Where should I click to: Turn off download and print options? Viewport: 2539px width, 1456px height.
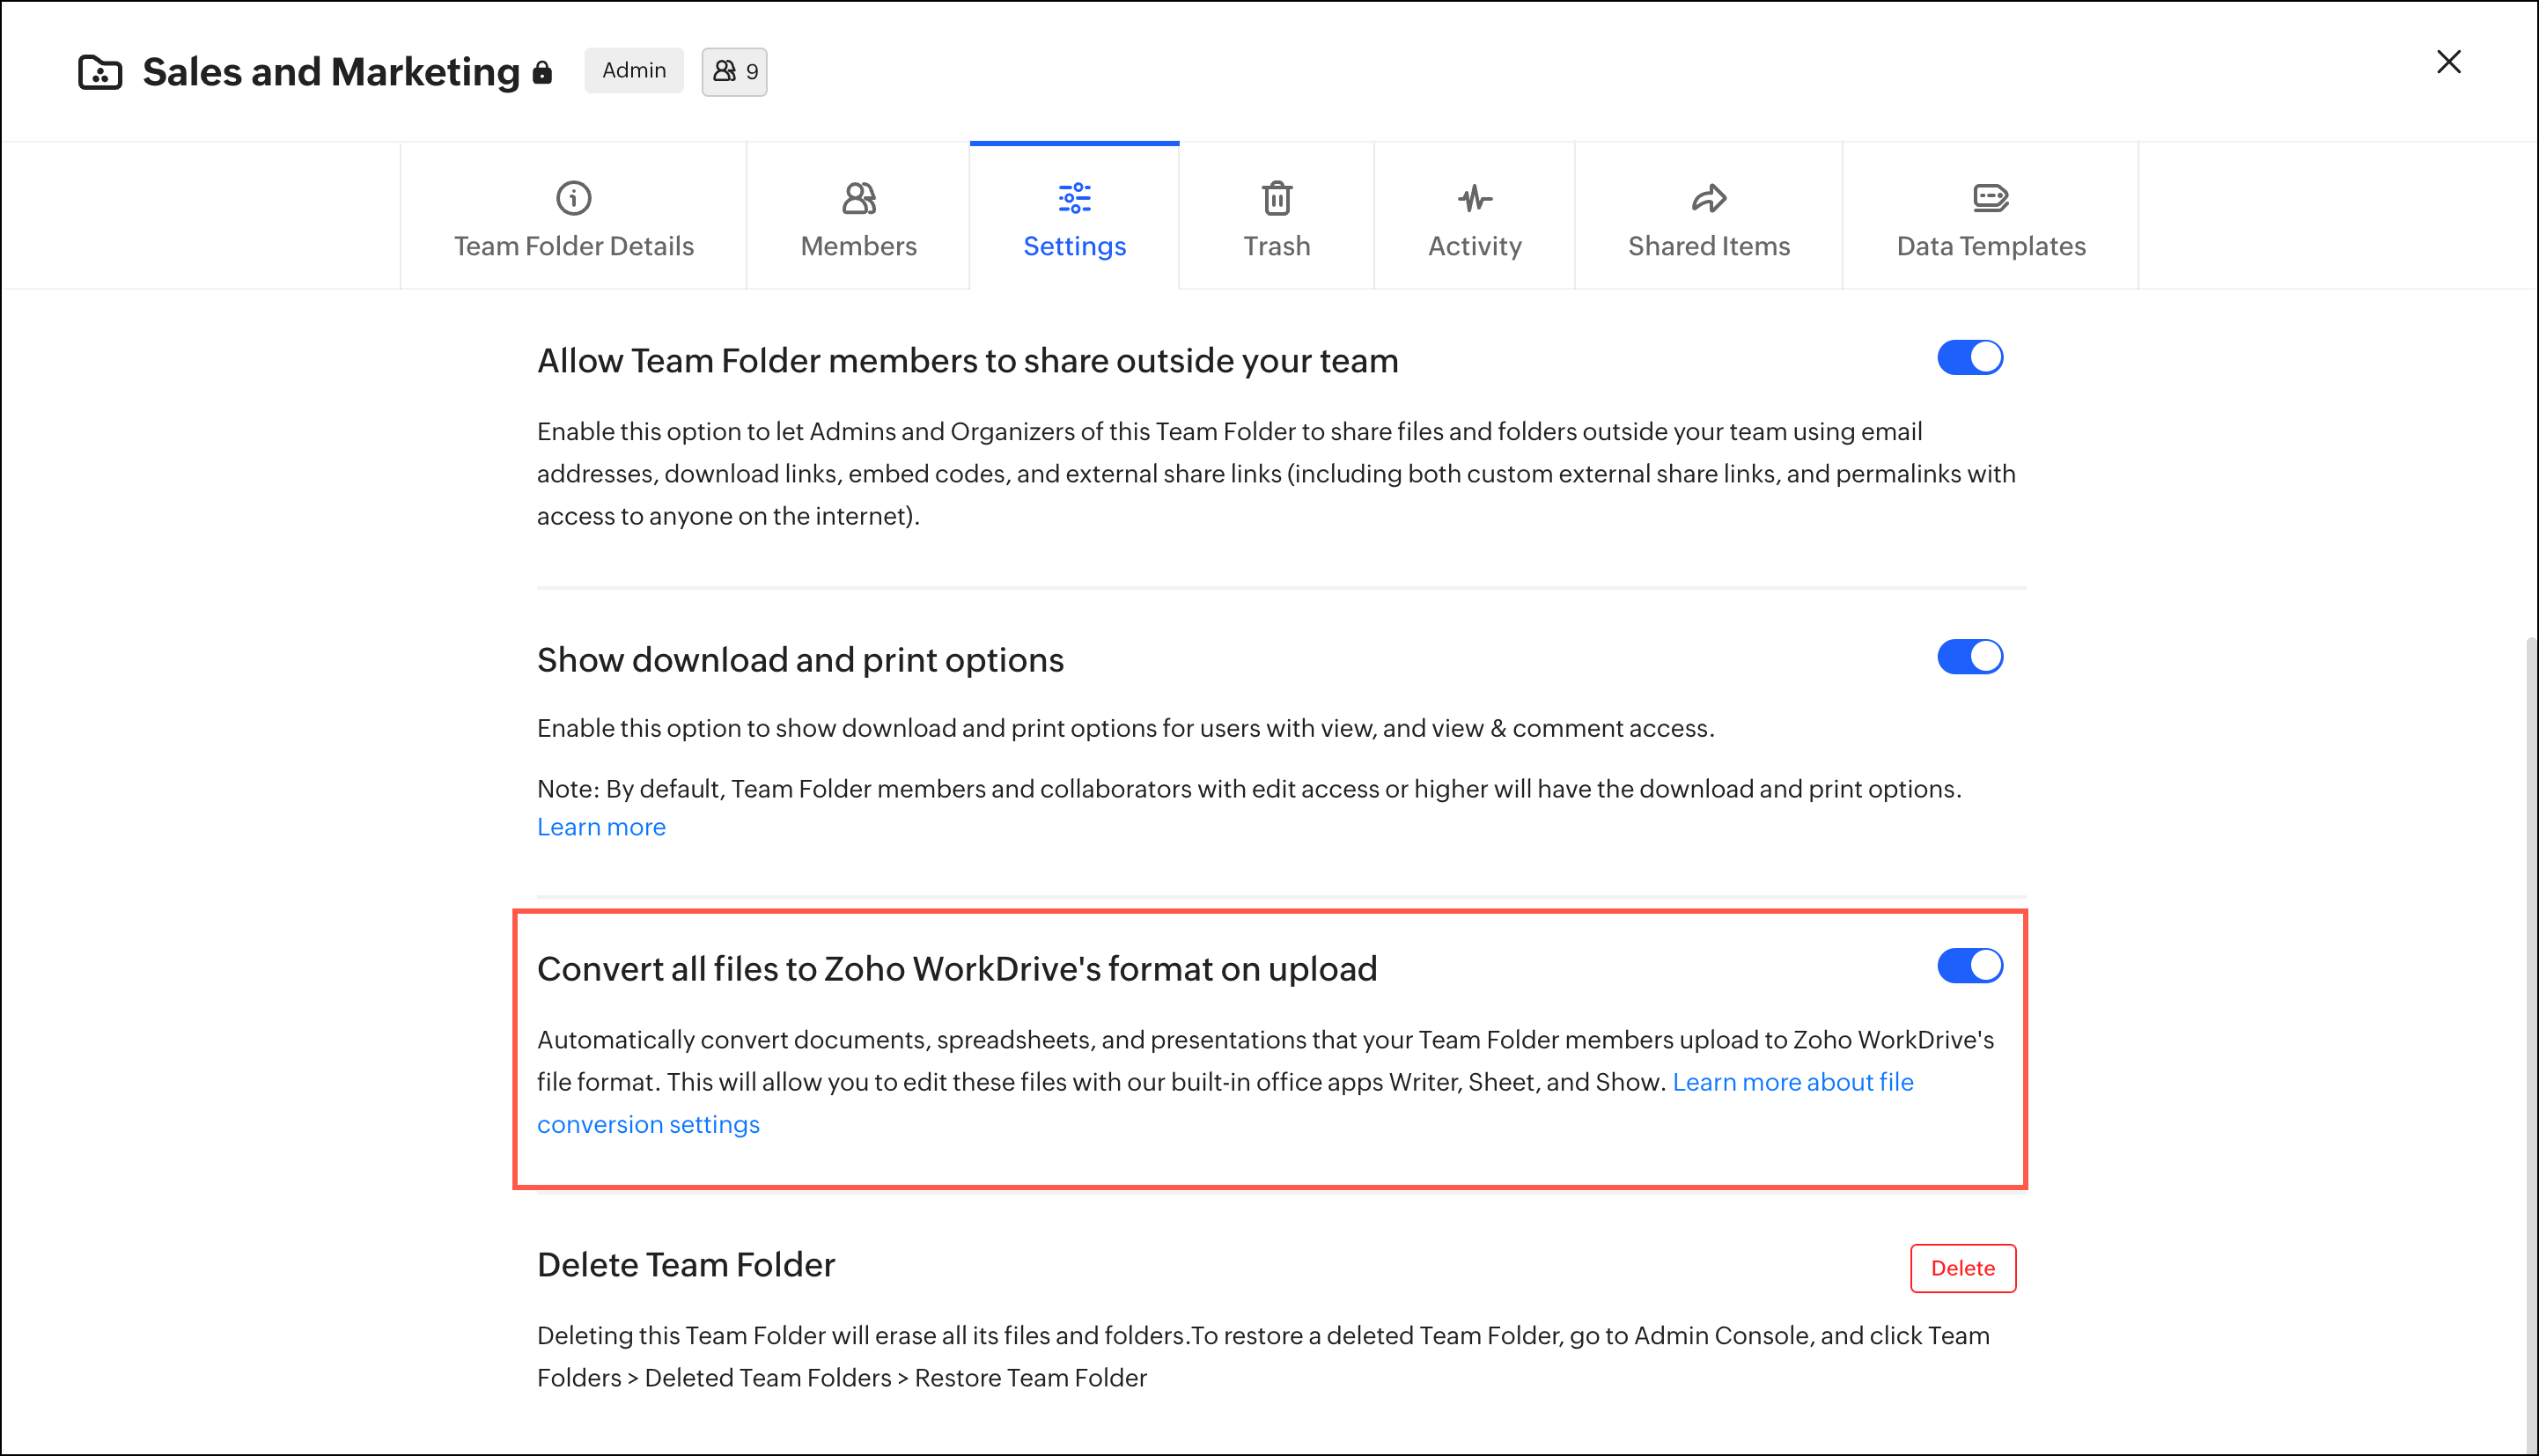(1969, 657)
